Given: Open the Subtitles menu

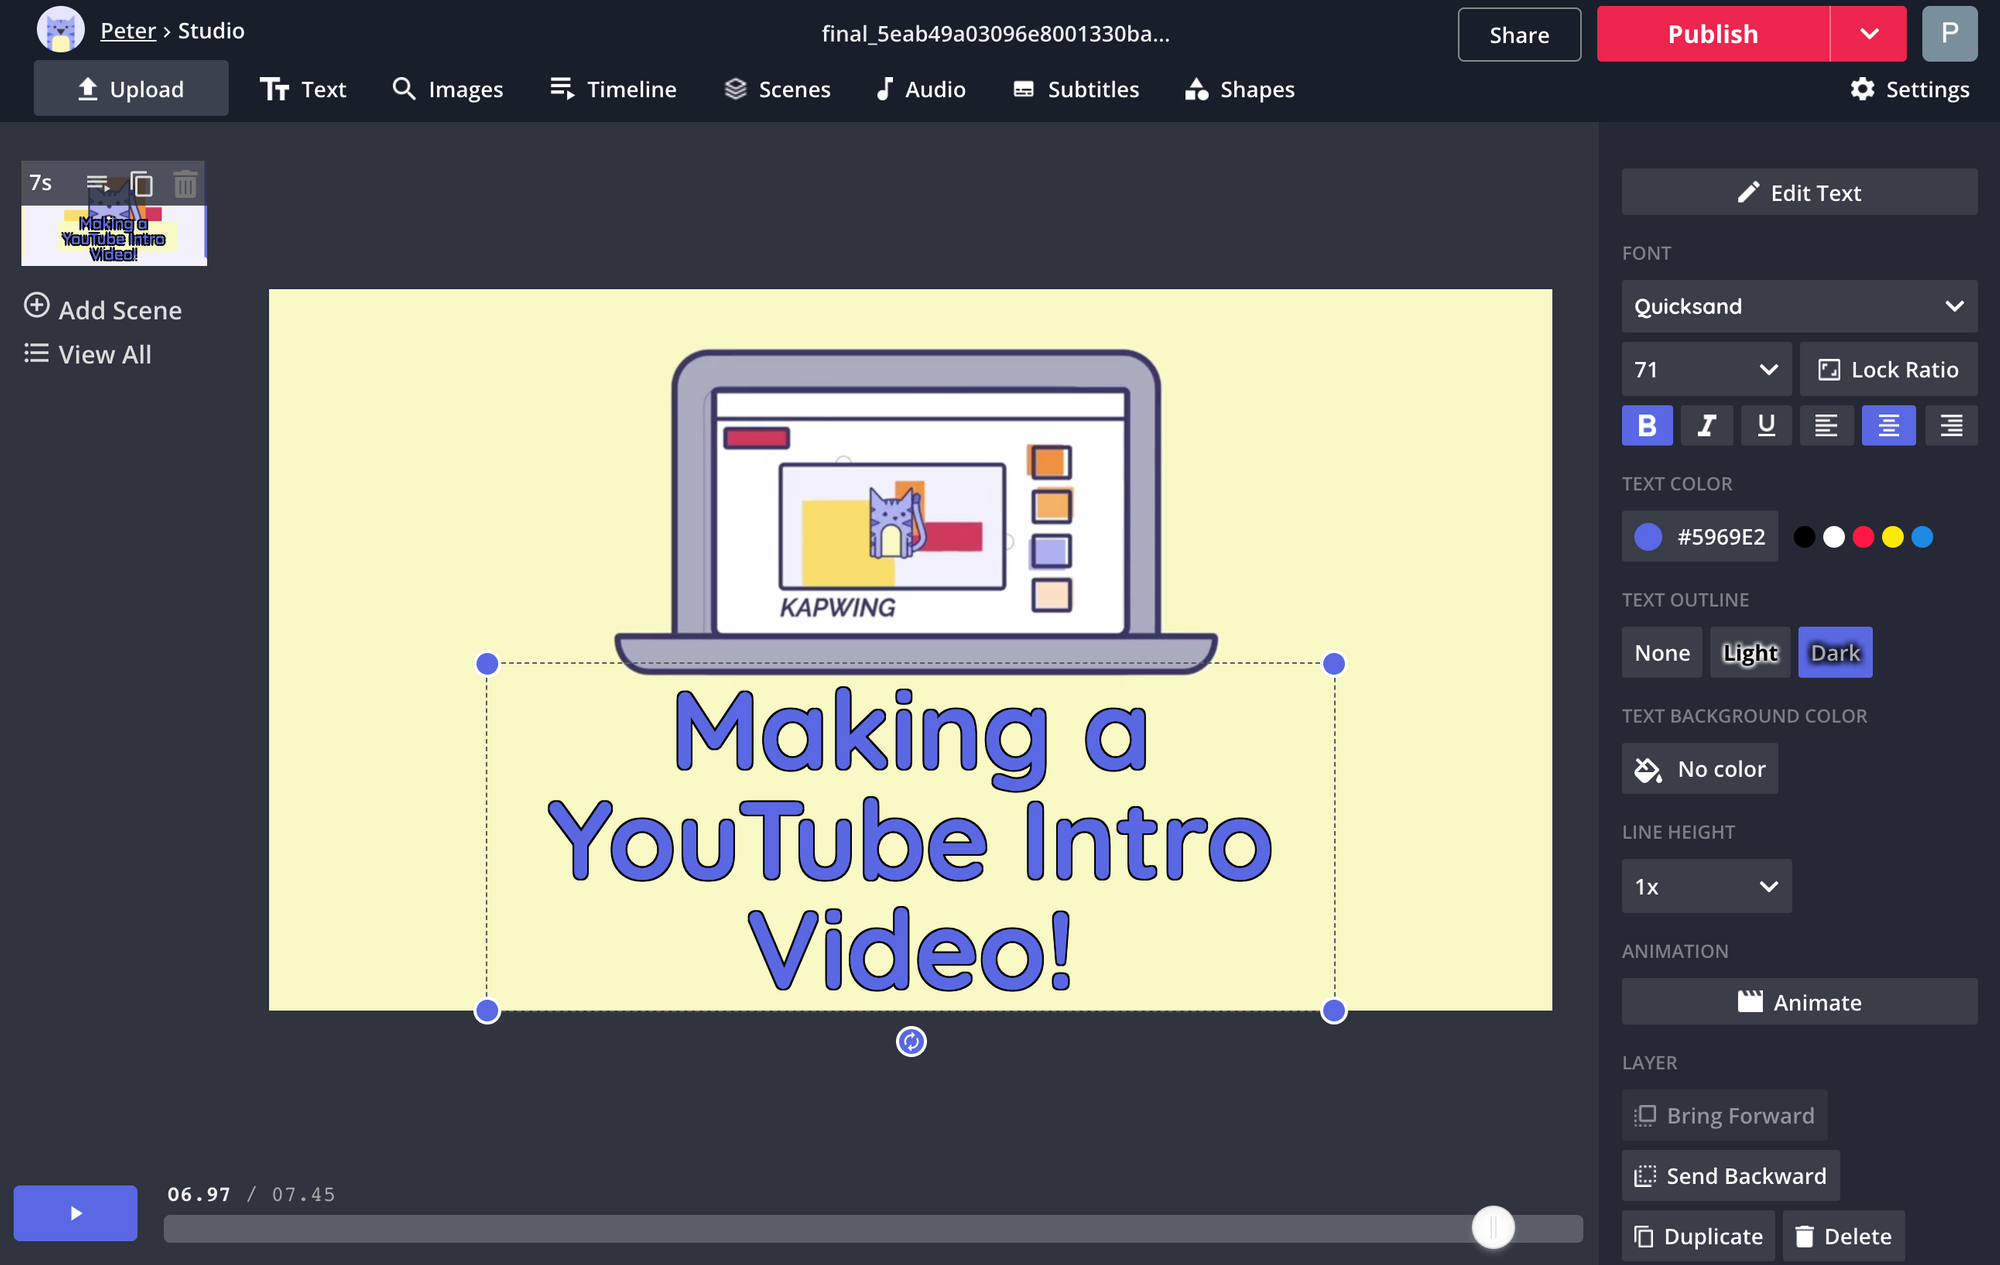Looking at the screenshot, I should [x=1076, y=90].
